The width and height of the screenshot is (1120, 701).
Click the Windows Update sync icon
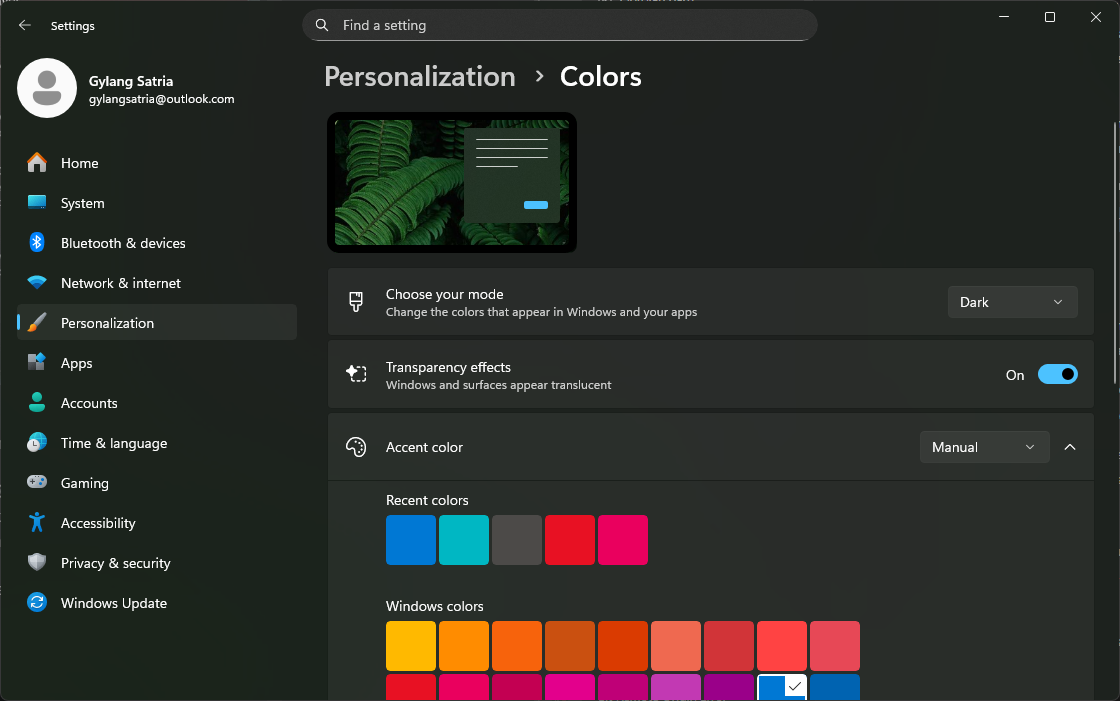pos(37,603)
